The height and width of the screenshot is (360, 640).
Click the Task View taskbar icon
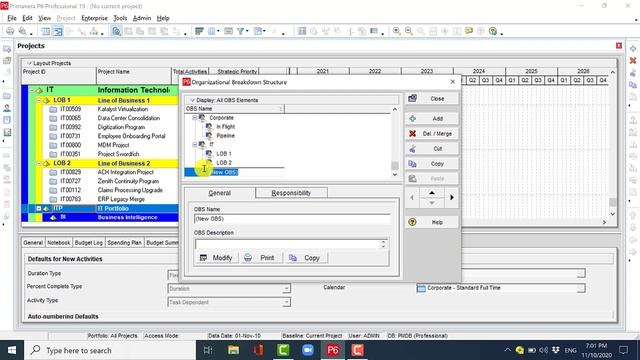click(x=208, y=350)
